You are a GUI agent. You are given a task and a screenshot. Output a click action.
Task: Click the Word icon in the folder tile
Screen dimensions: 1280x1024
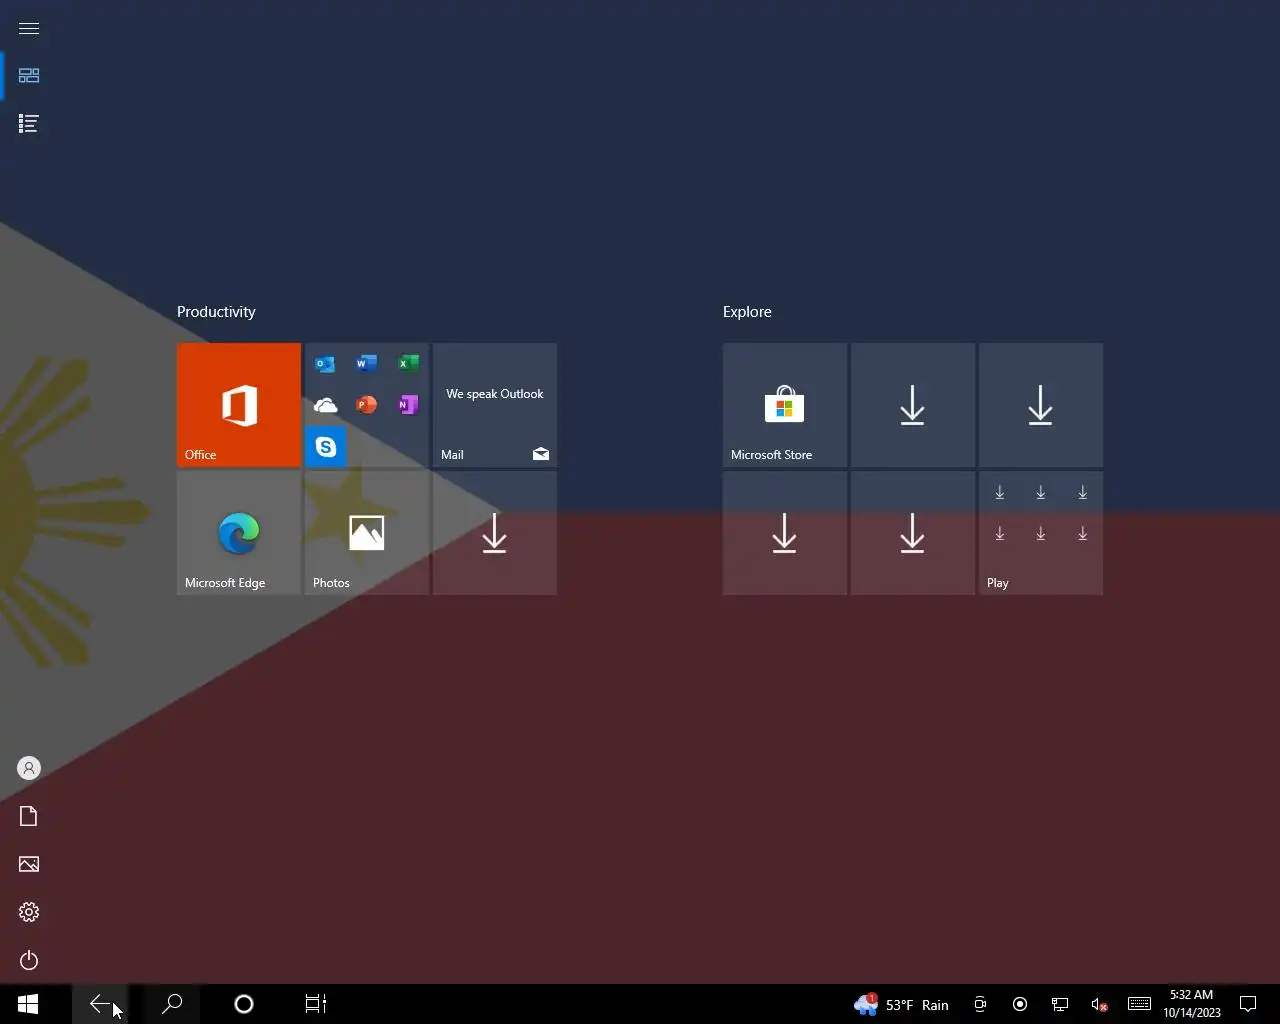pyautogui.click(x=366, y=363)
